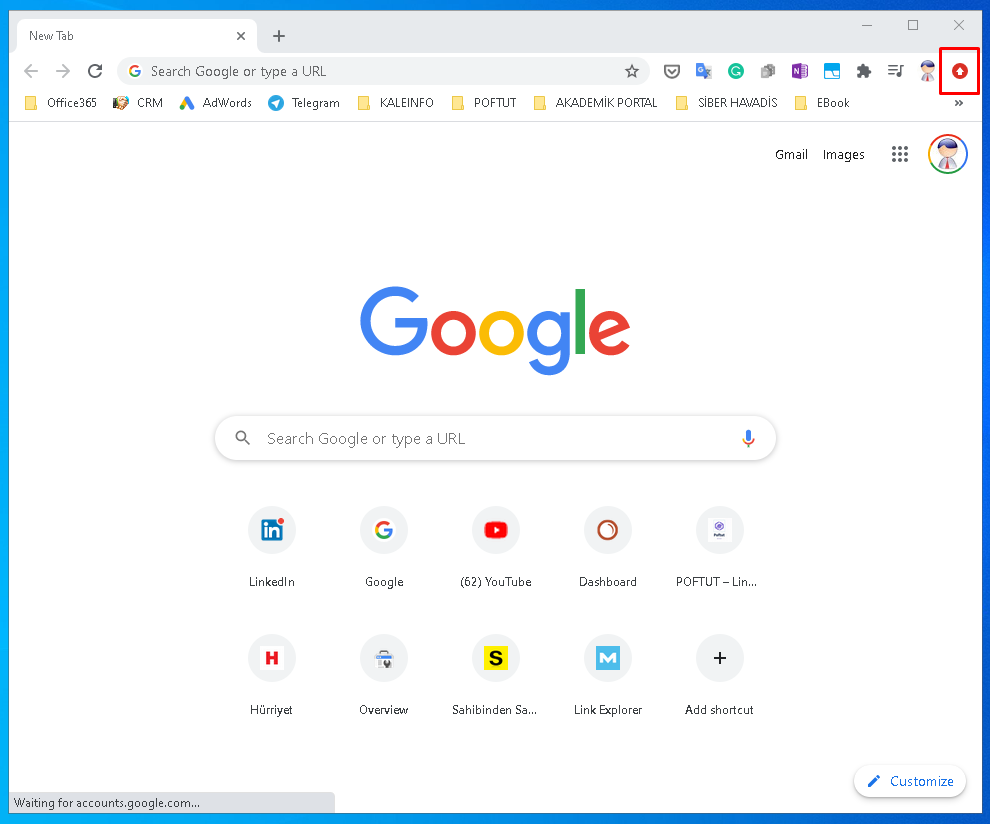Go back using the back arrow
990x824 pixels.
coord(31,71)
